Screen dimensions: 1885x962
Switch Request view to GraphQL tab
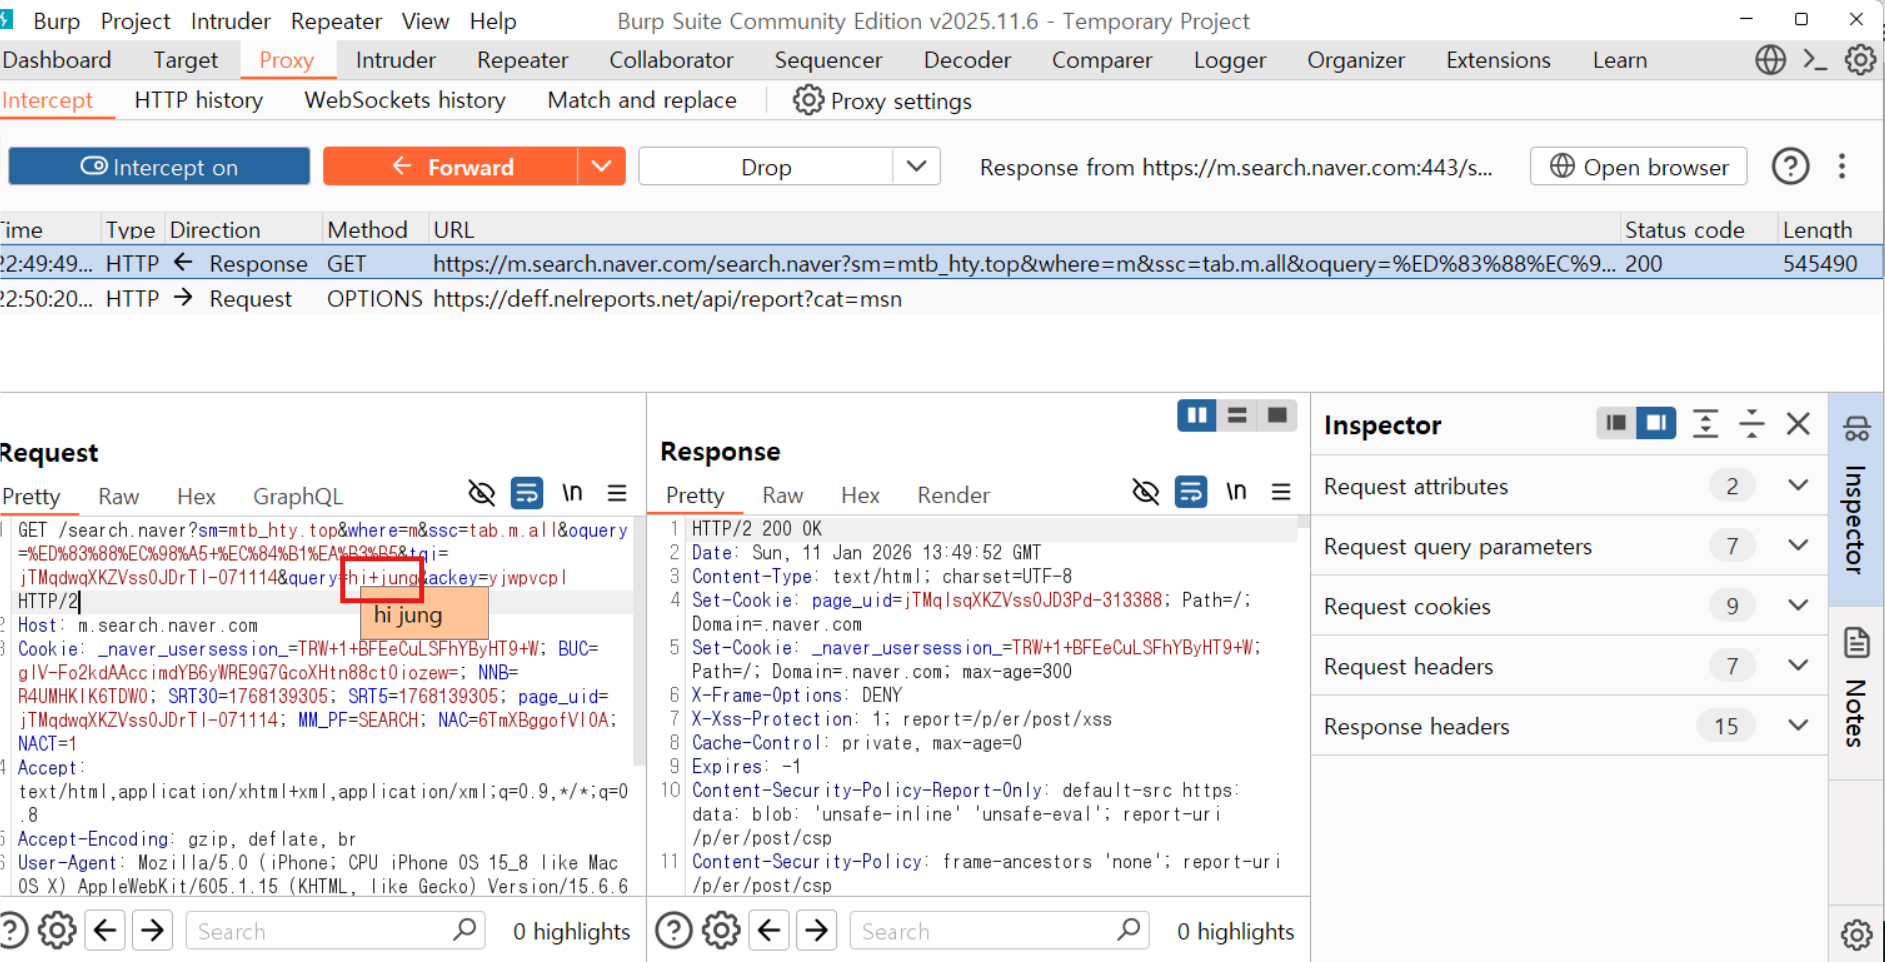point(297,496)
